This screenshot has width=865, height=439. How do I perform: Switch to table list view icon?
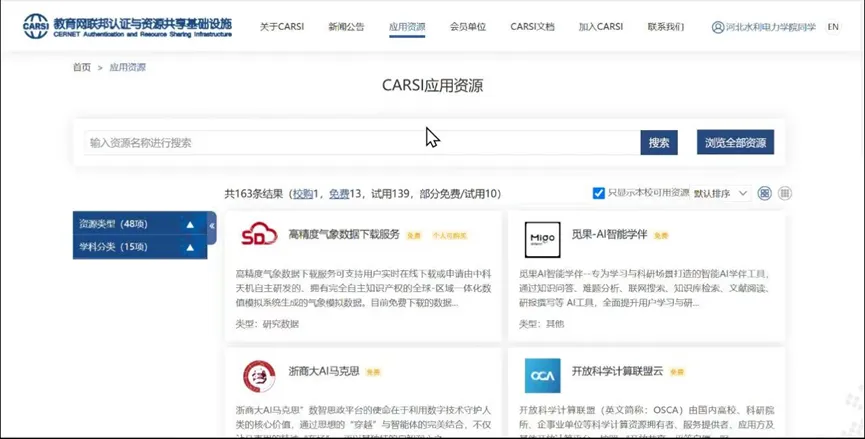[784, 193]
